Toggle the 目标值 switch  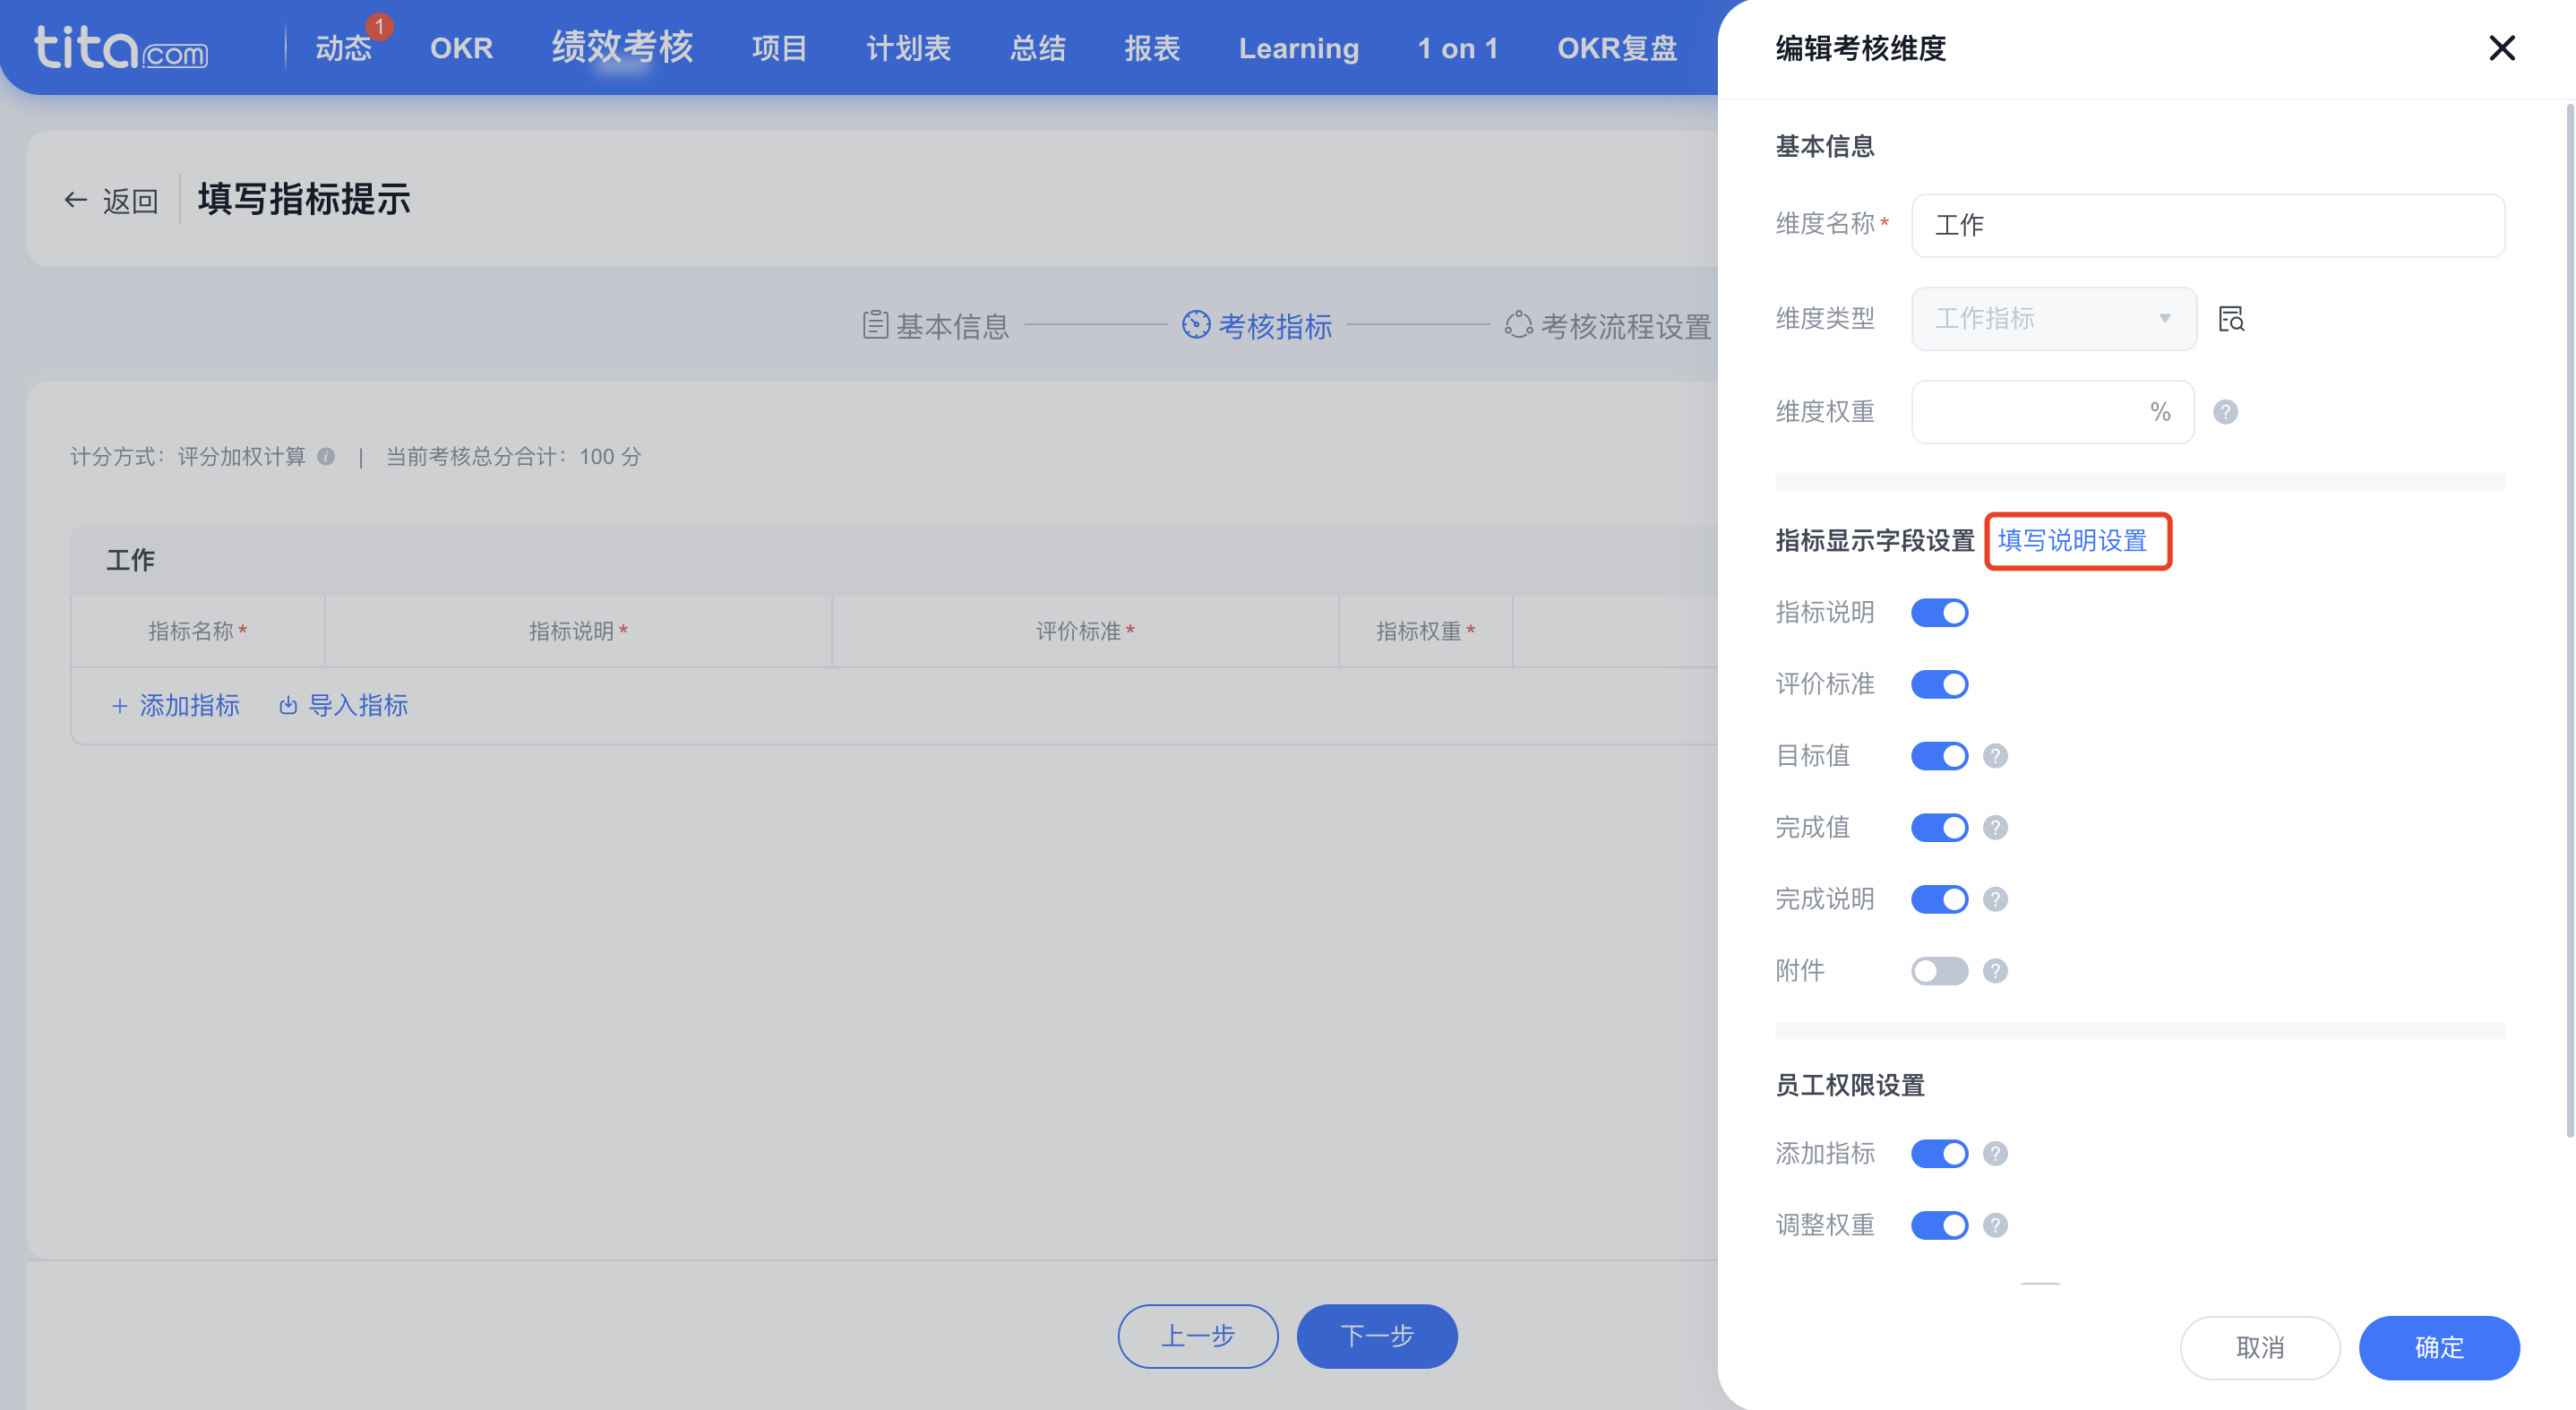pyautogui.click(x=1939, y=756)
